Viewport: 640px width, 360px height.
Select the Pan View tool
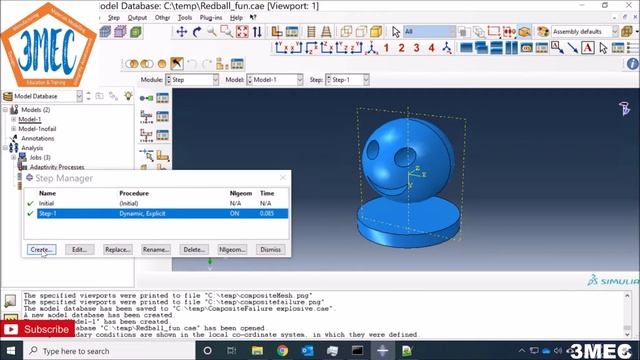tap(182, 32)
